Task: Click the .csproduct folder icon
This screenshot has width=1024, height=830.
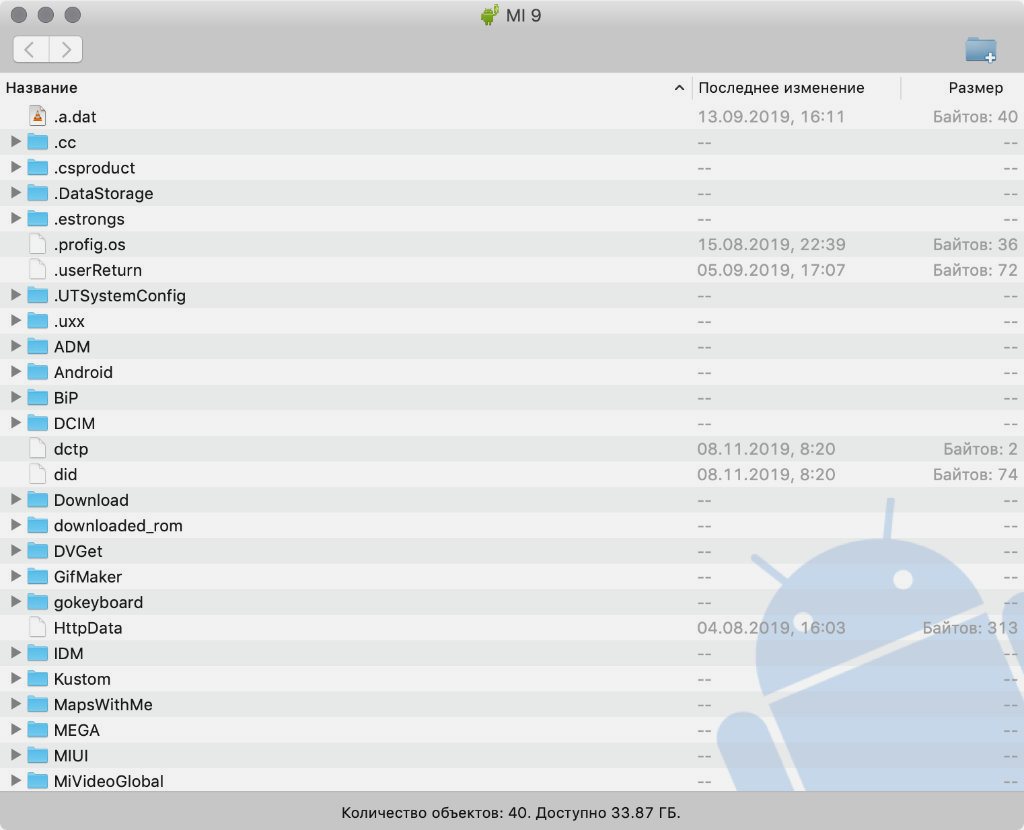Action: coord(38,167)
